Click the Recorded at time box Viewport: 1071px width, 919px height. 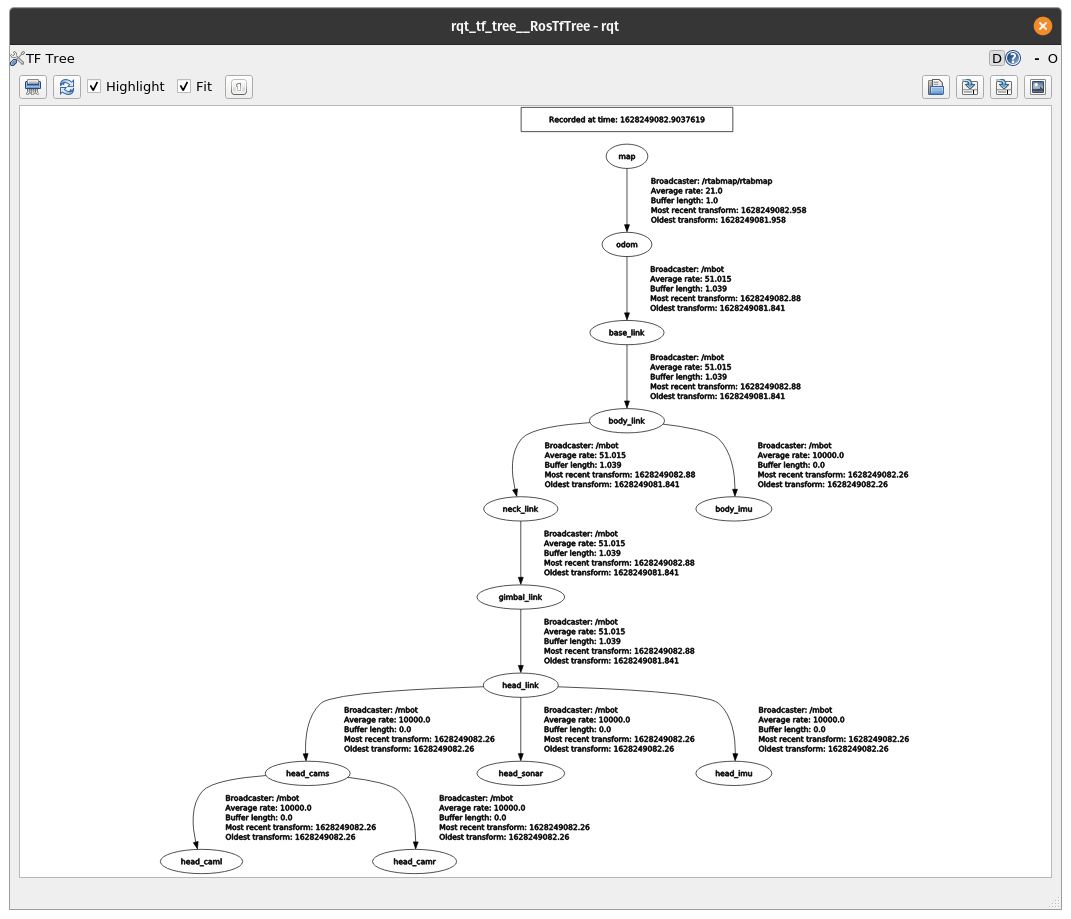627,119
